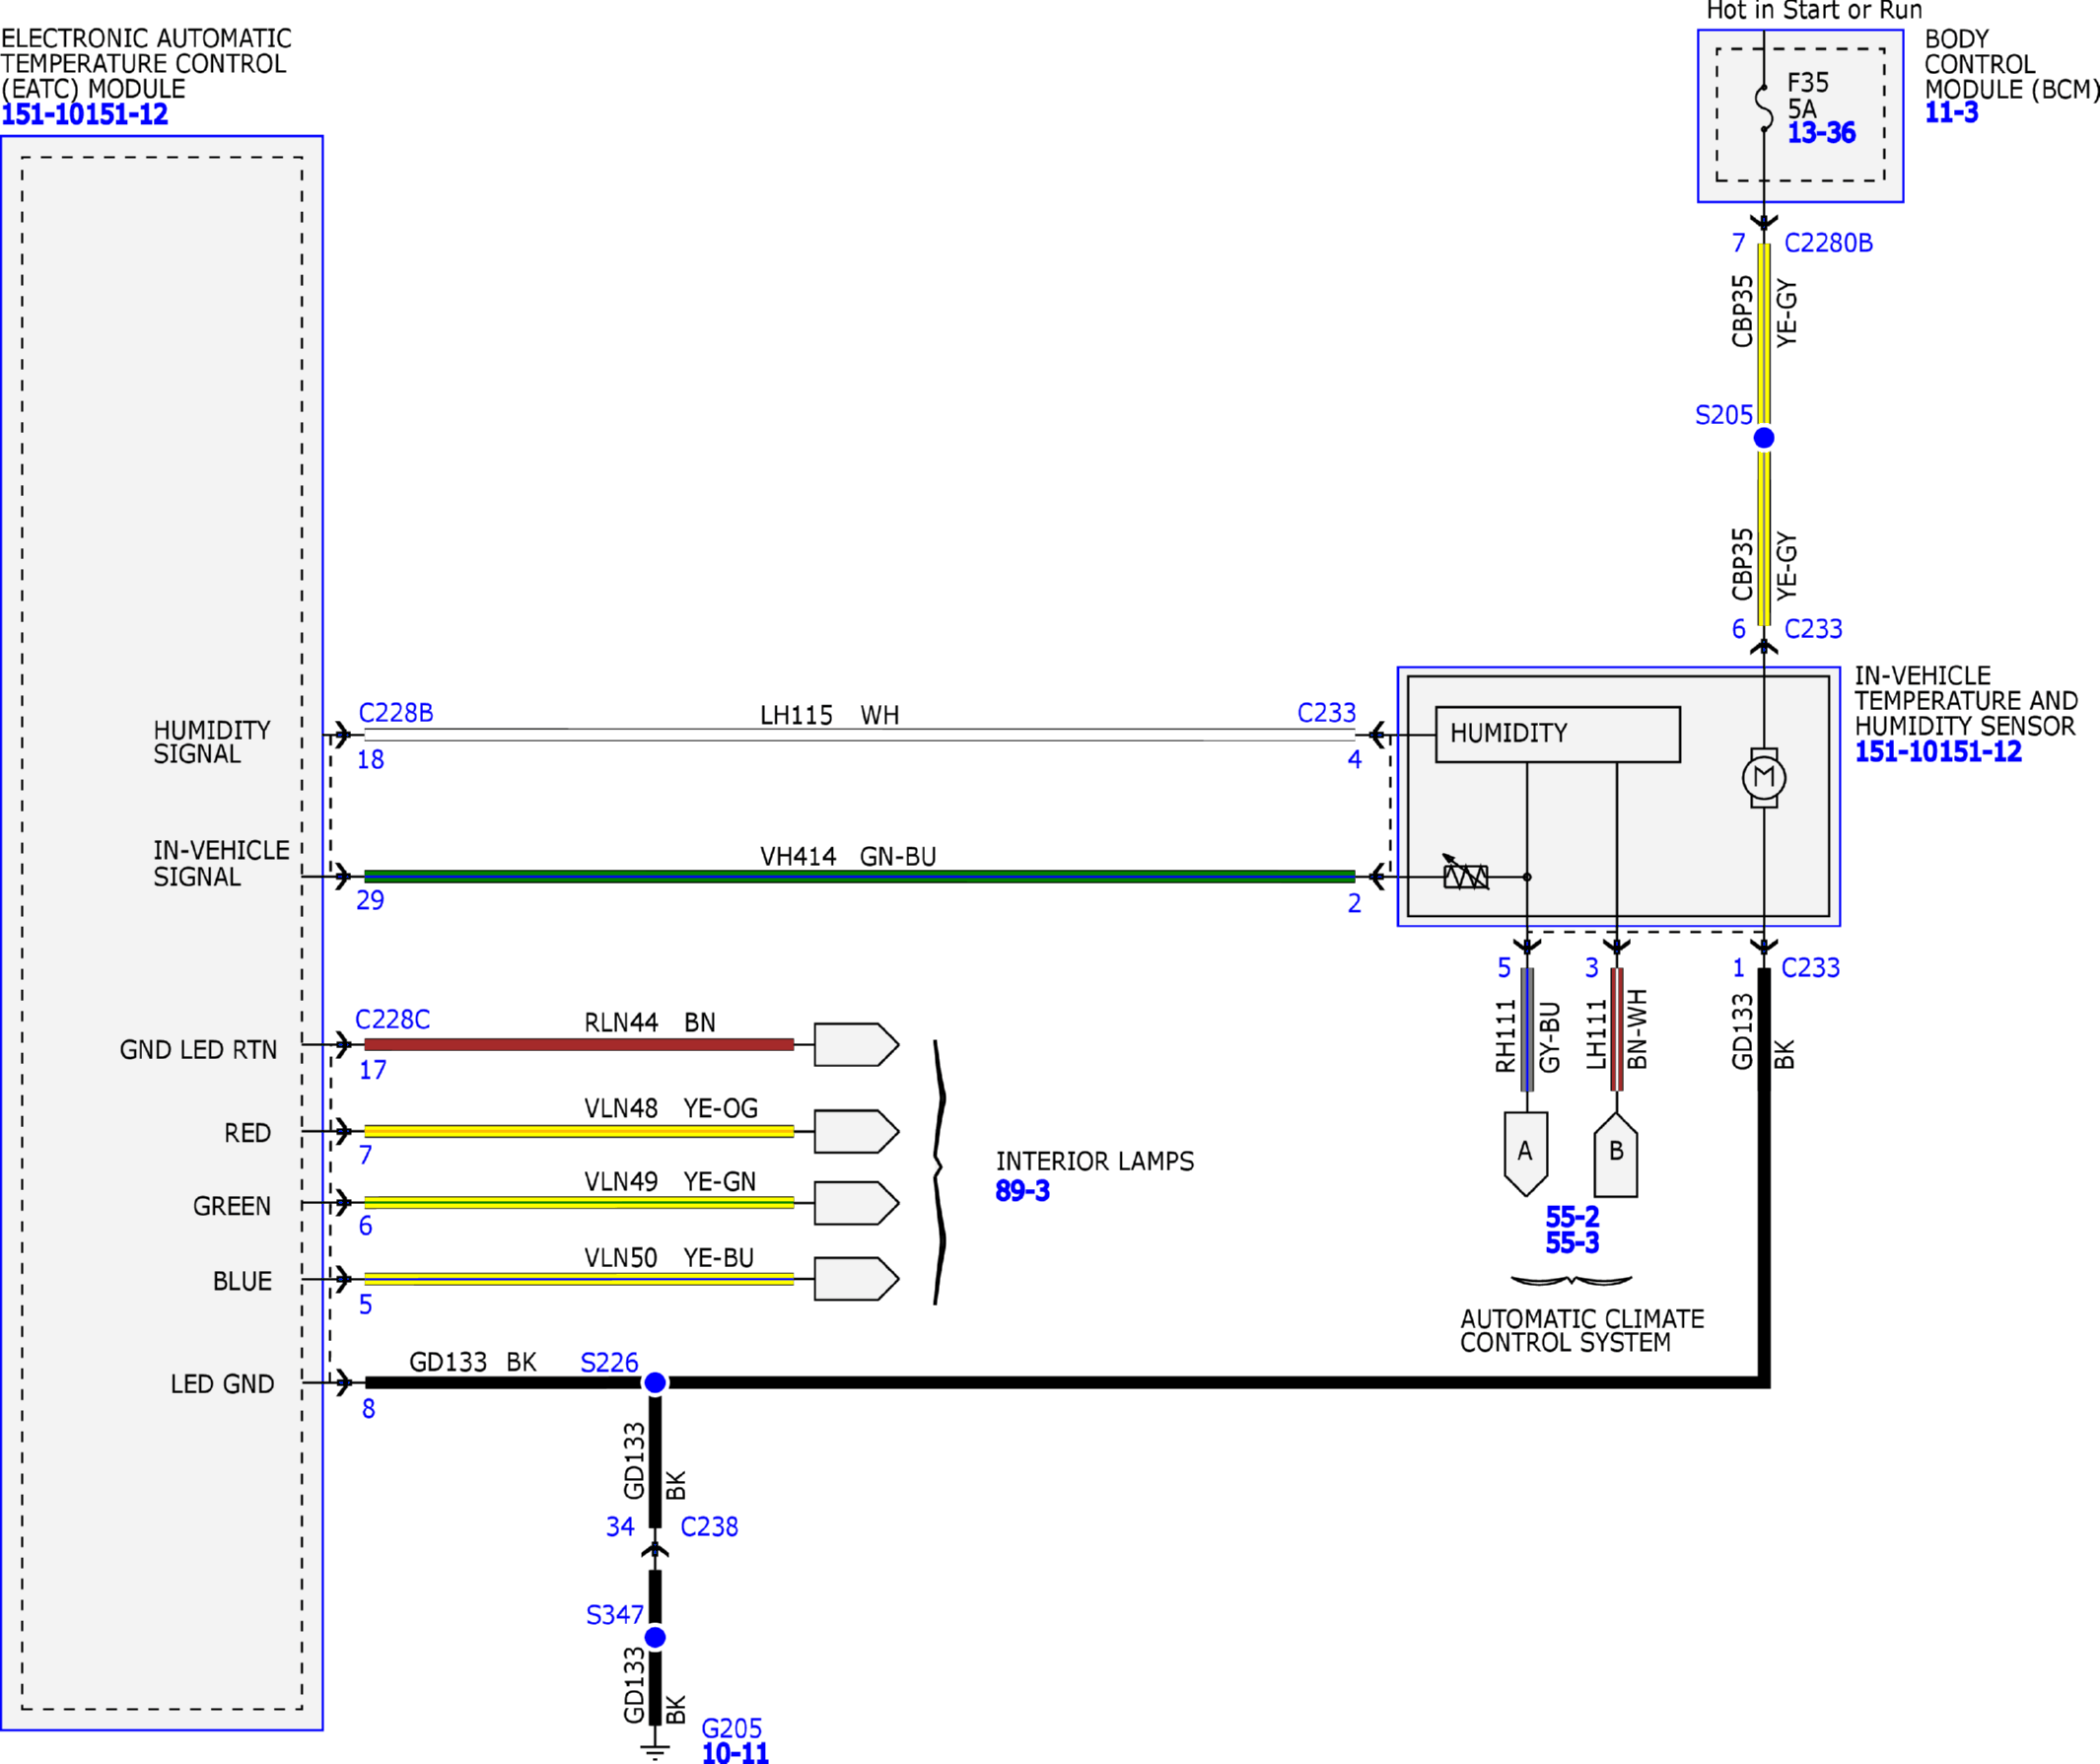Click the C2280B connector label
Viewport: 2100px width, 1764px height.
(x=1828, y=243)
